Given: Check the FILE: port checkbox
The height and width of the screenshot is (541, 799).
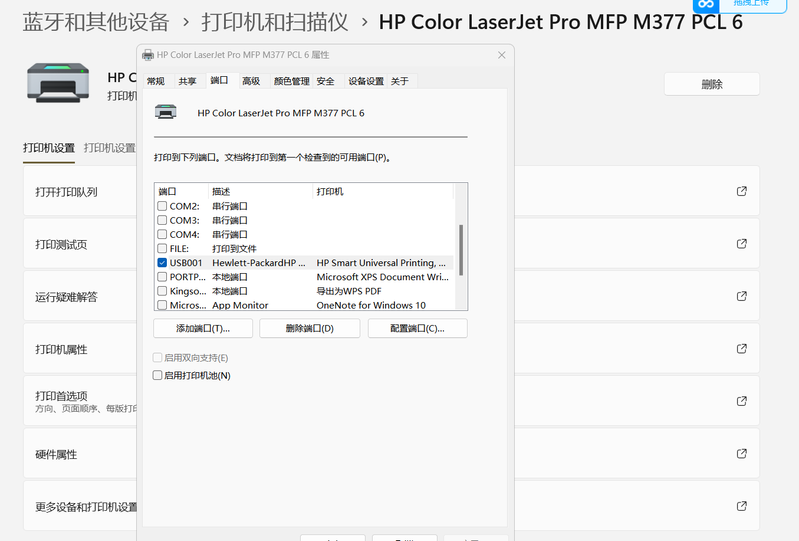Looking at the screenshot, I should [162, 248].
